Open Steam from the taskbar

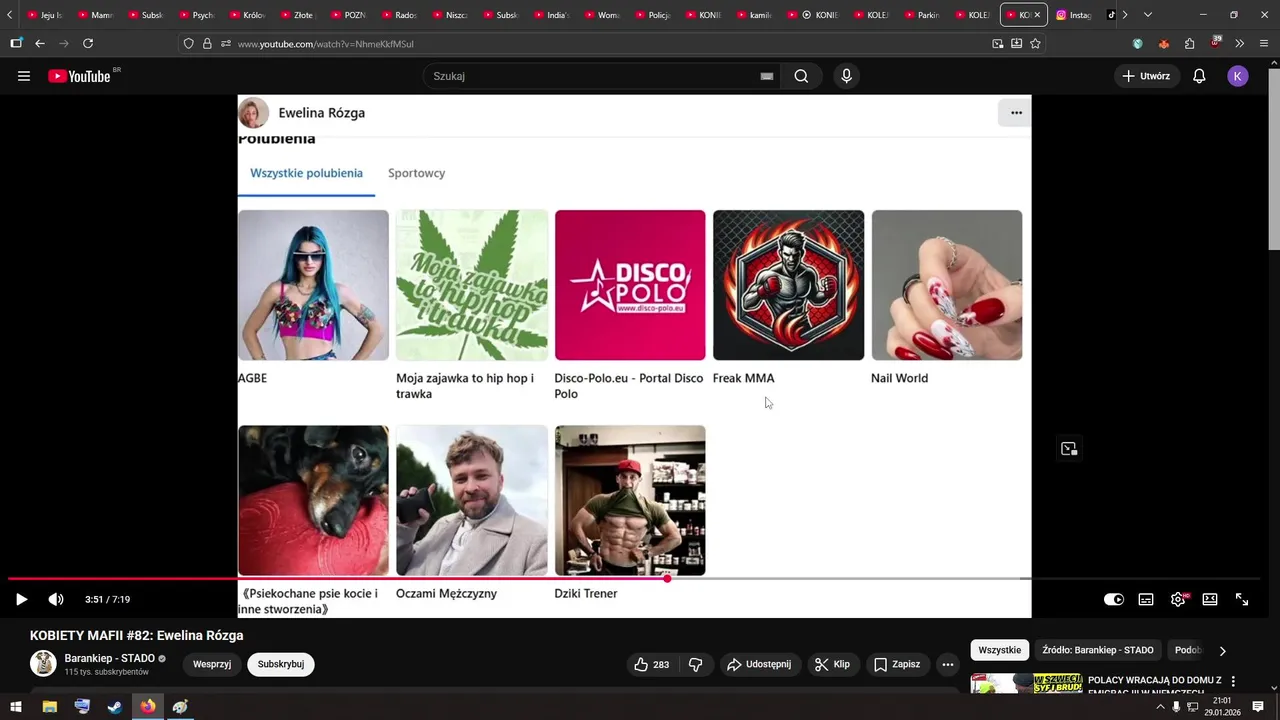pos(115,707)
